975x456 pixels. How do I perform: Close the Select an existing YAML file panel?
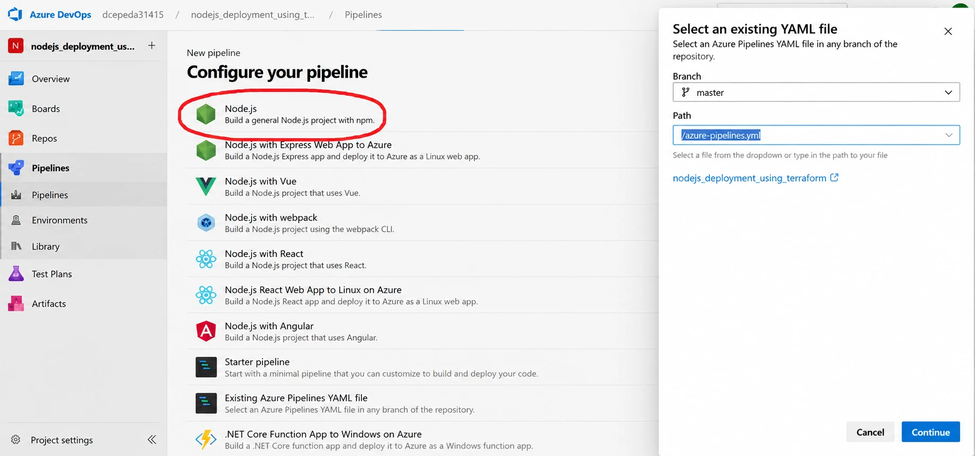pos(948,31)
